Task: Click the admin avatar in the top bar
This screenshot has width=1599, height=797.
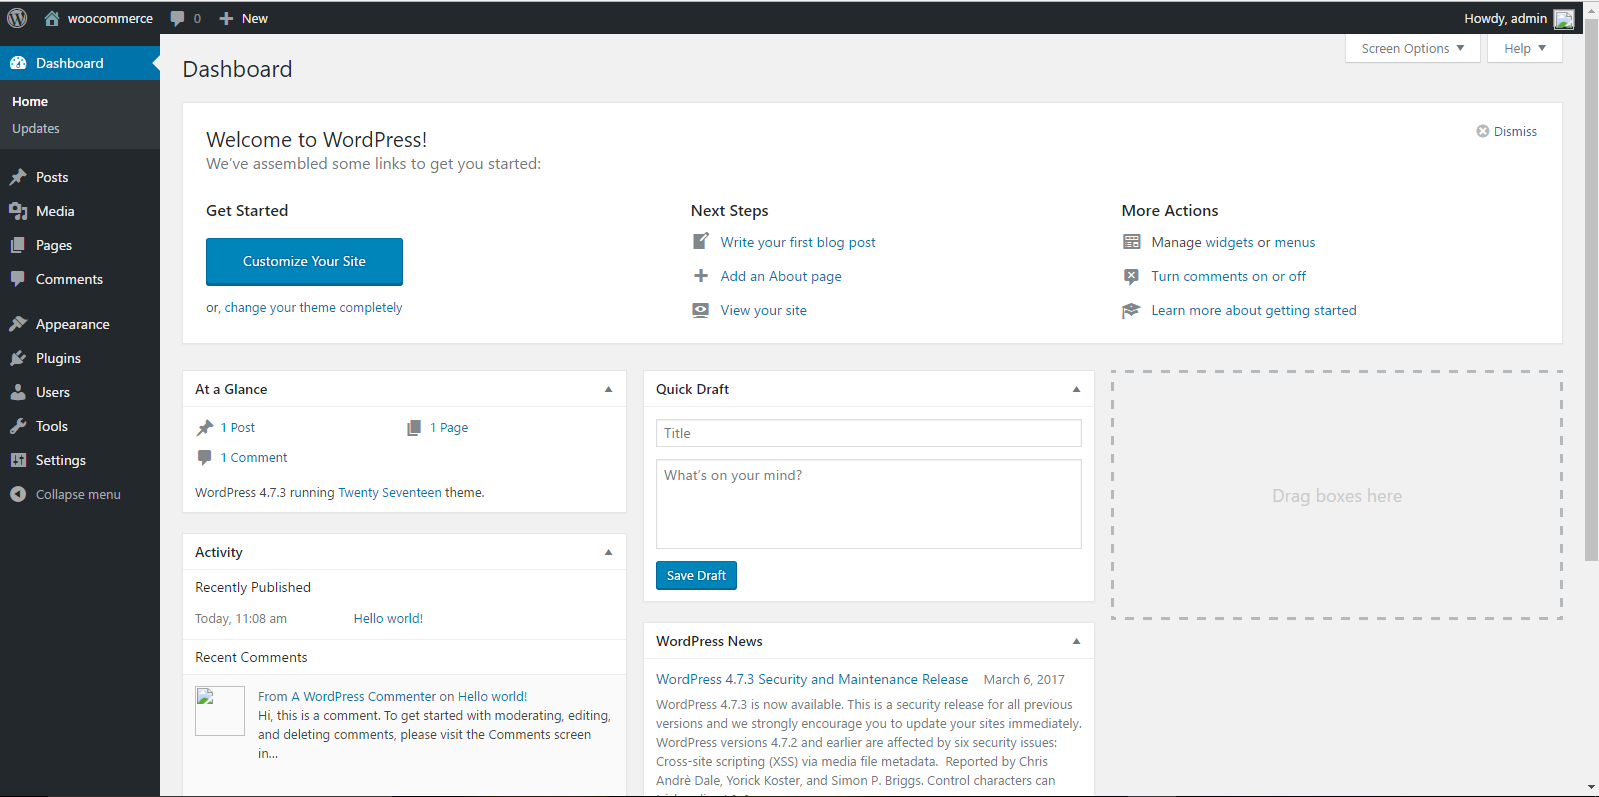Action: point(1564,18)
